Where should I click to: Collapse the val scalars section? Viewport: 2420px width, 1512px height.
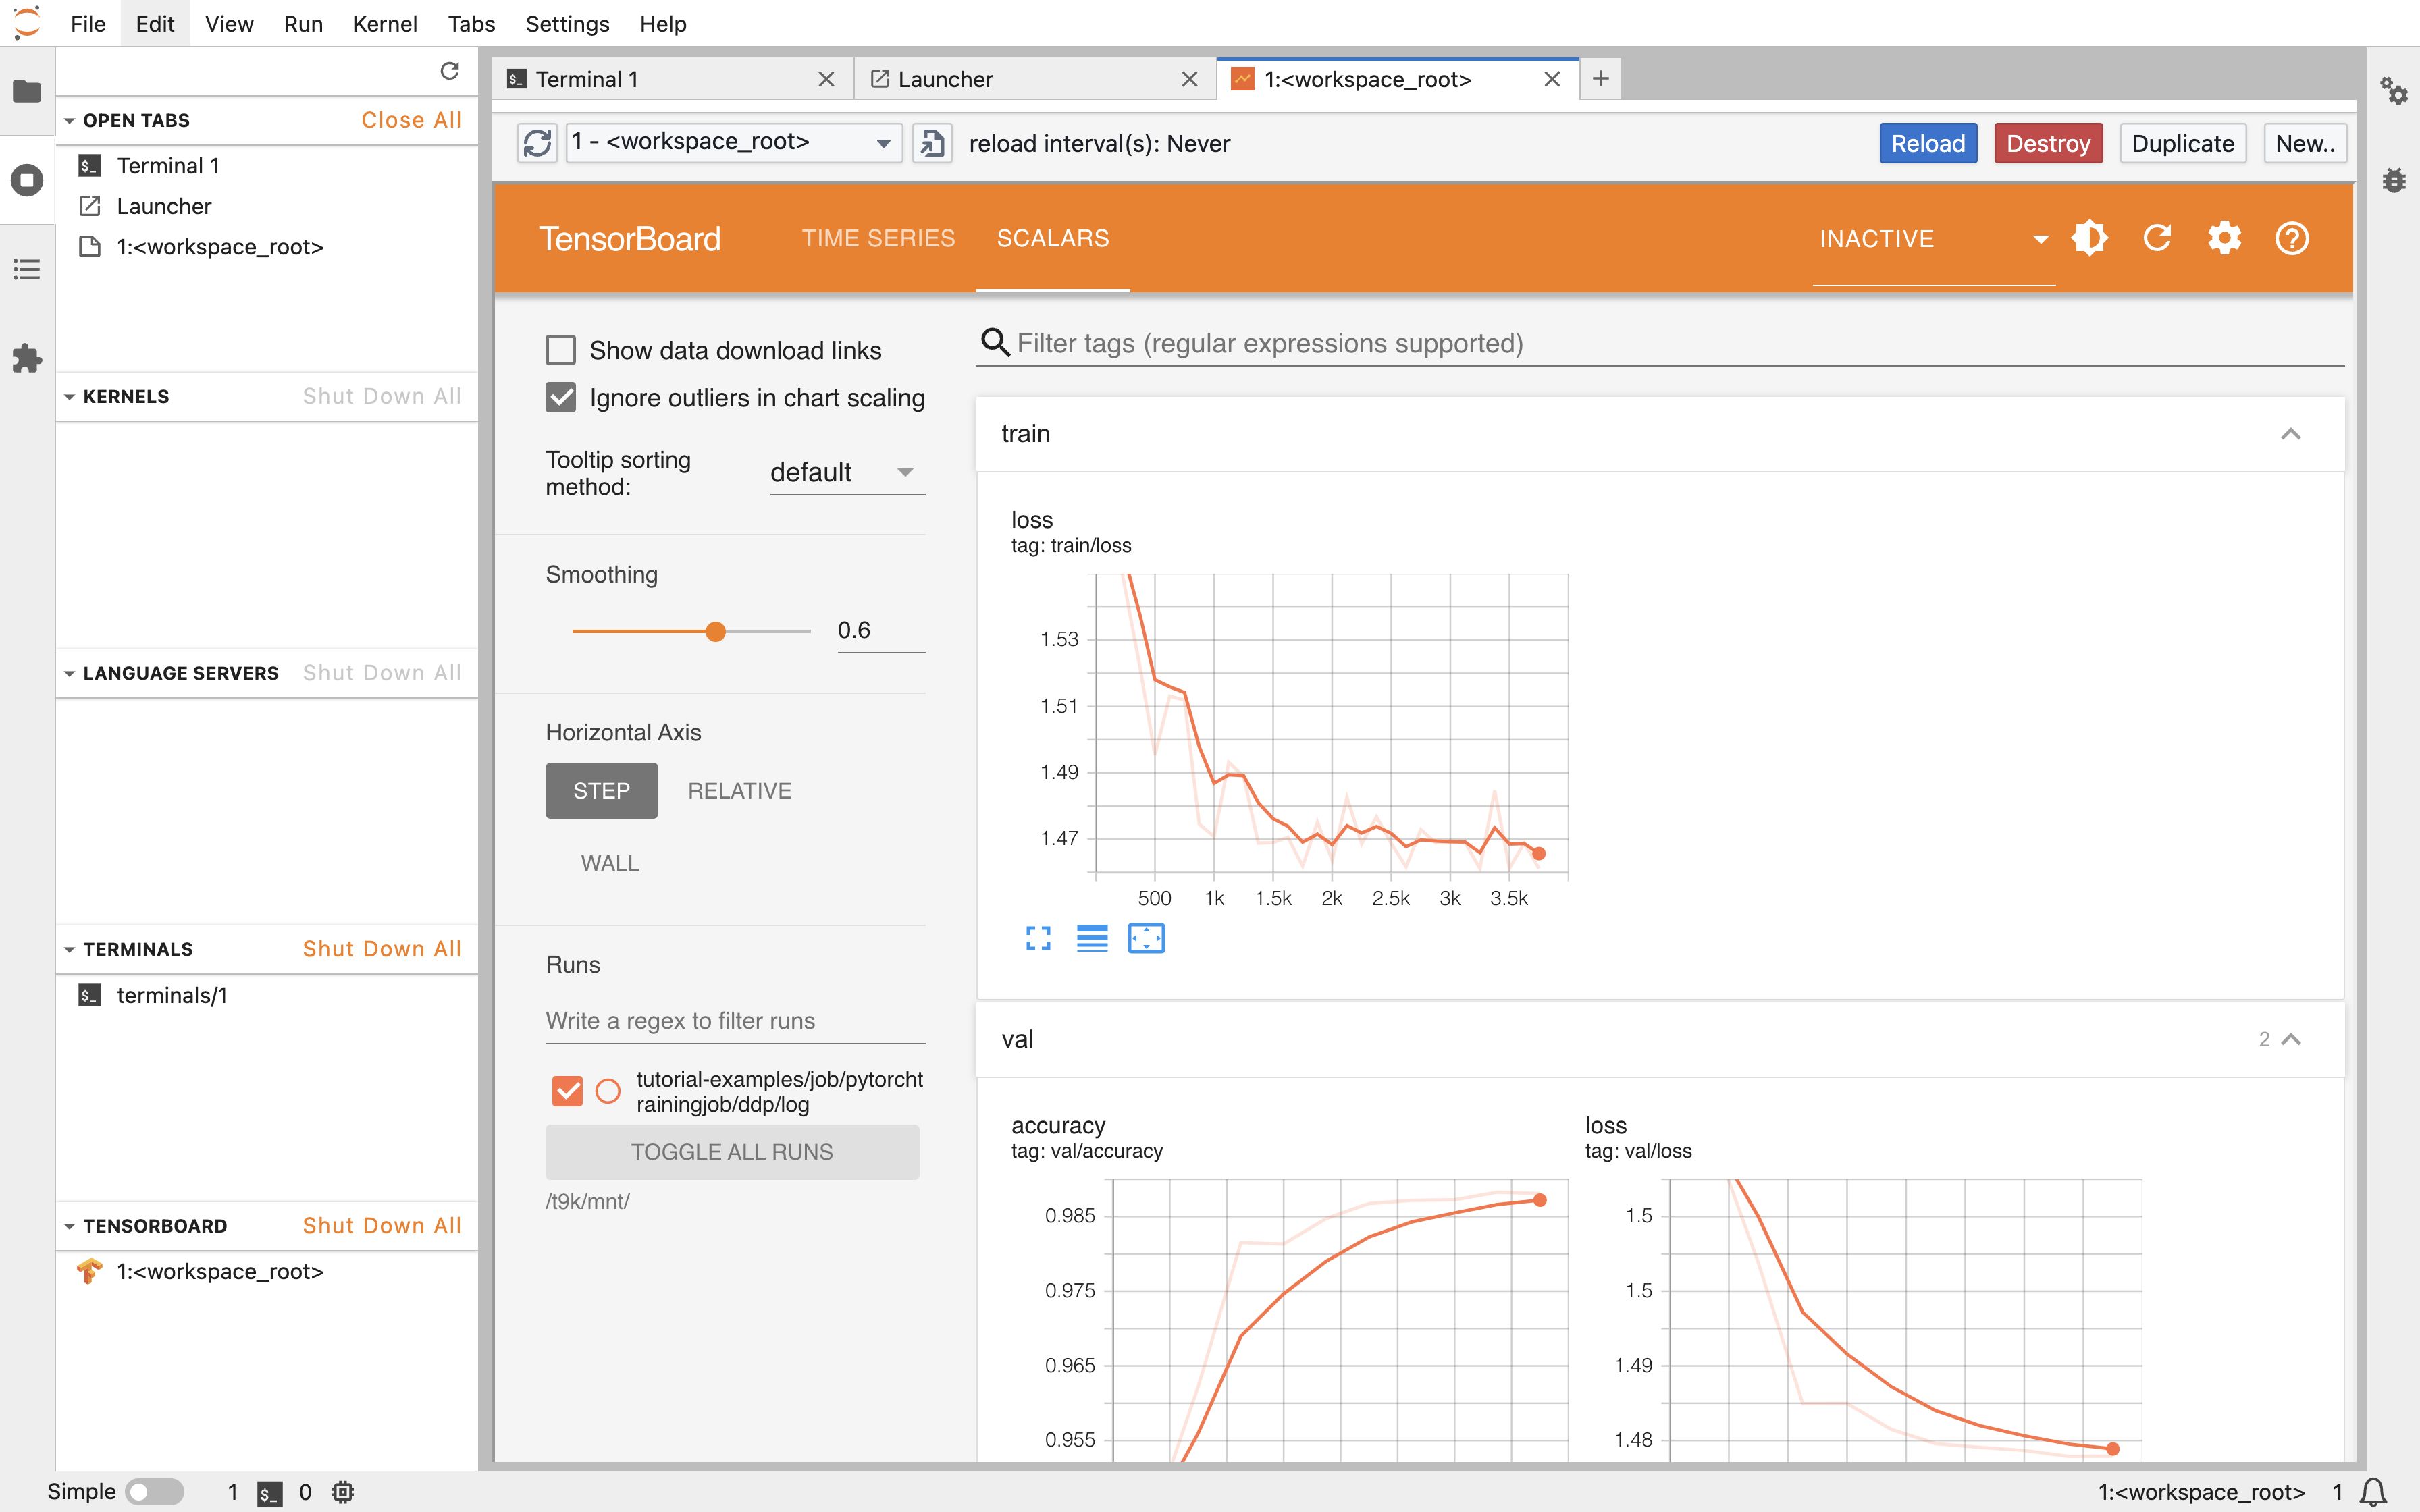pos(2290,1040)
